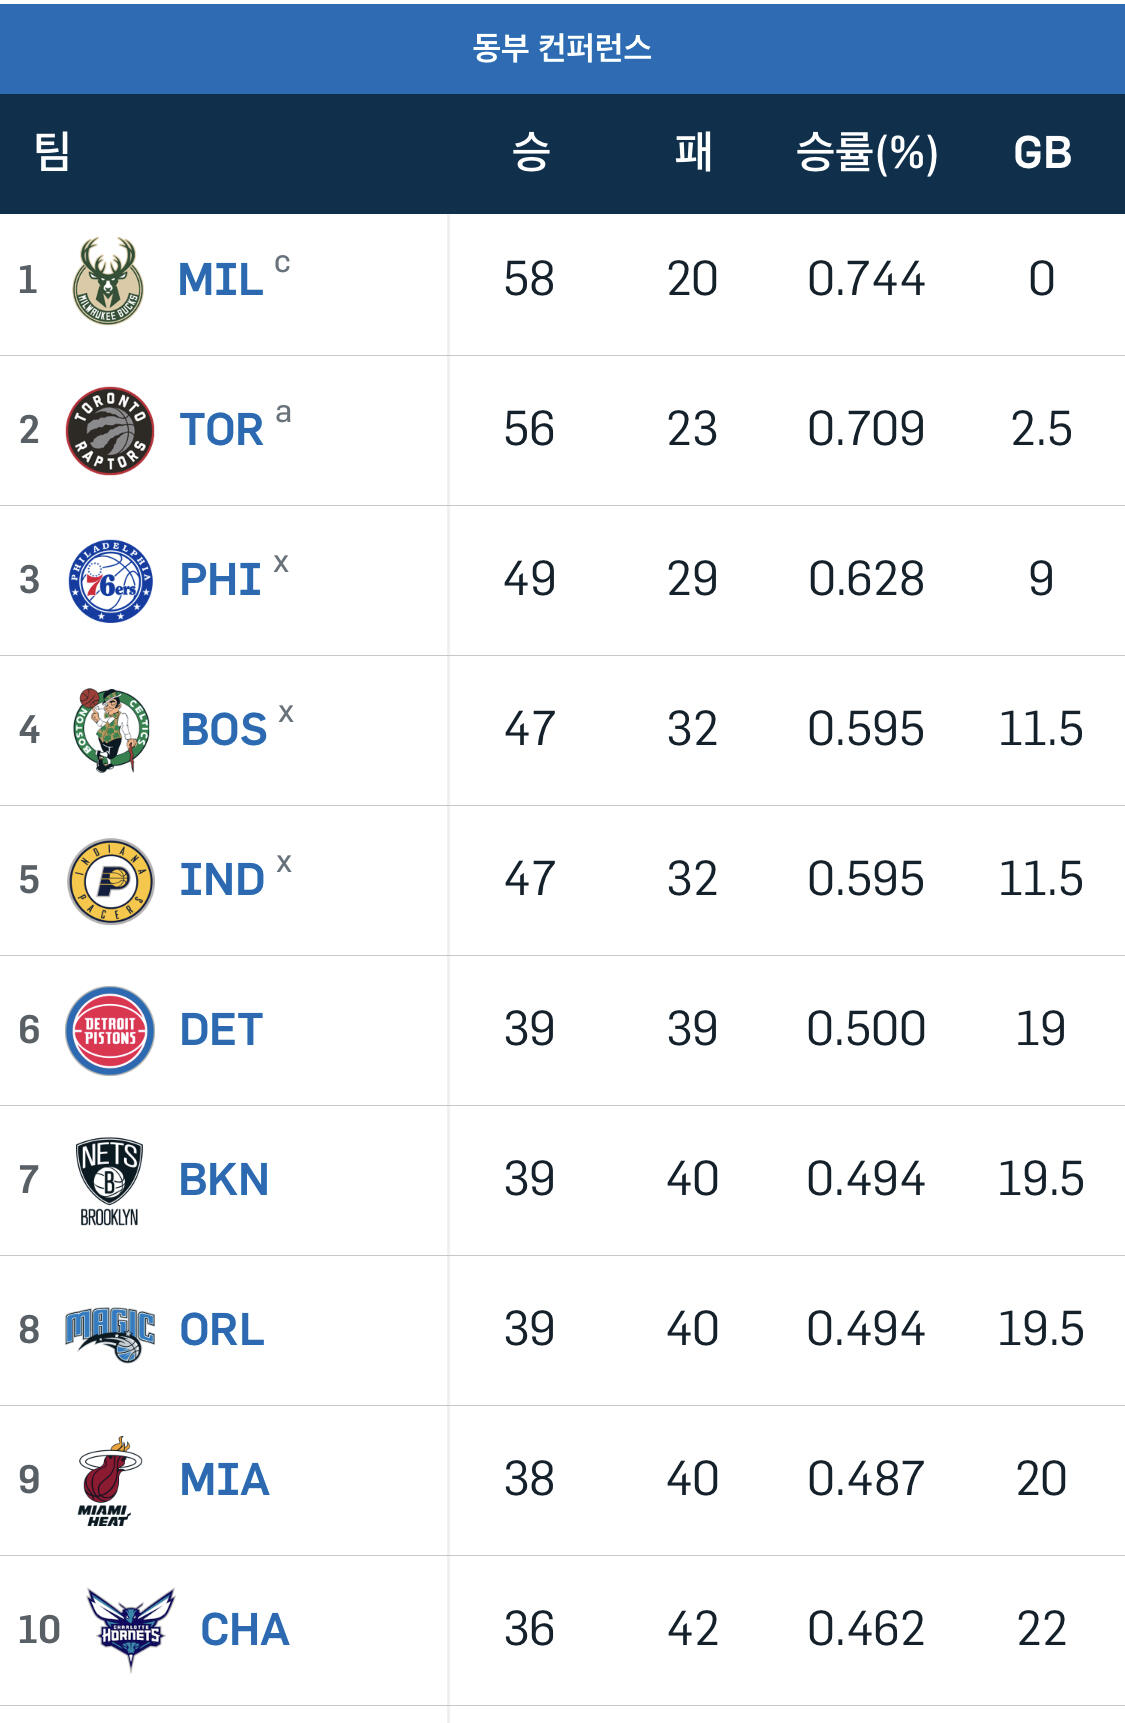
Task: Sort by the 승률(%) column header
Action: (866, 153)
